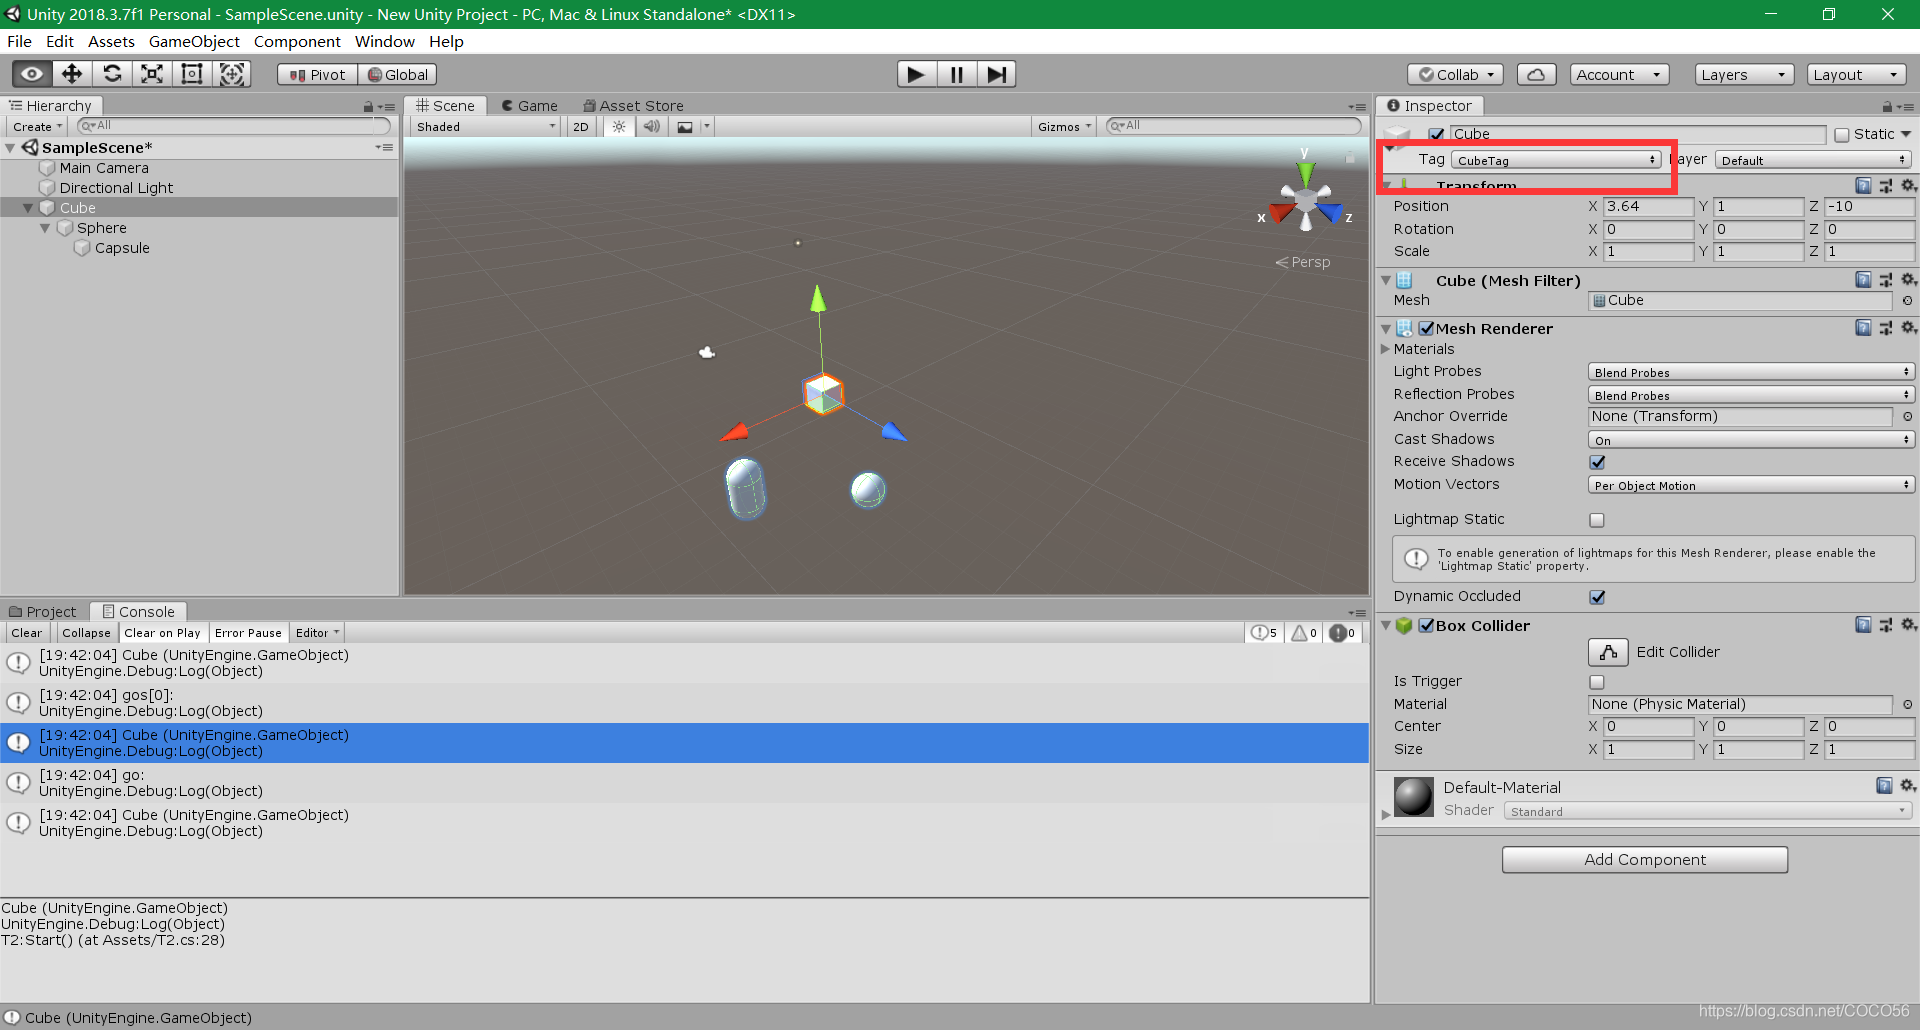Select the combined Transform tool

point(232,74)
